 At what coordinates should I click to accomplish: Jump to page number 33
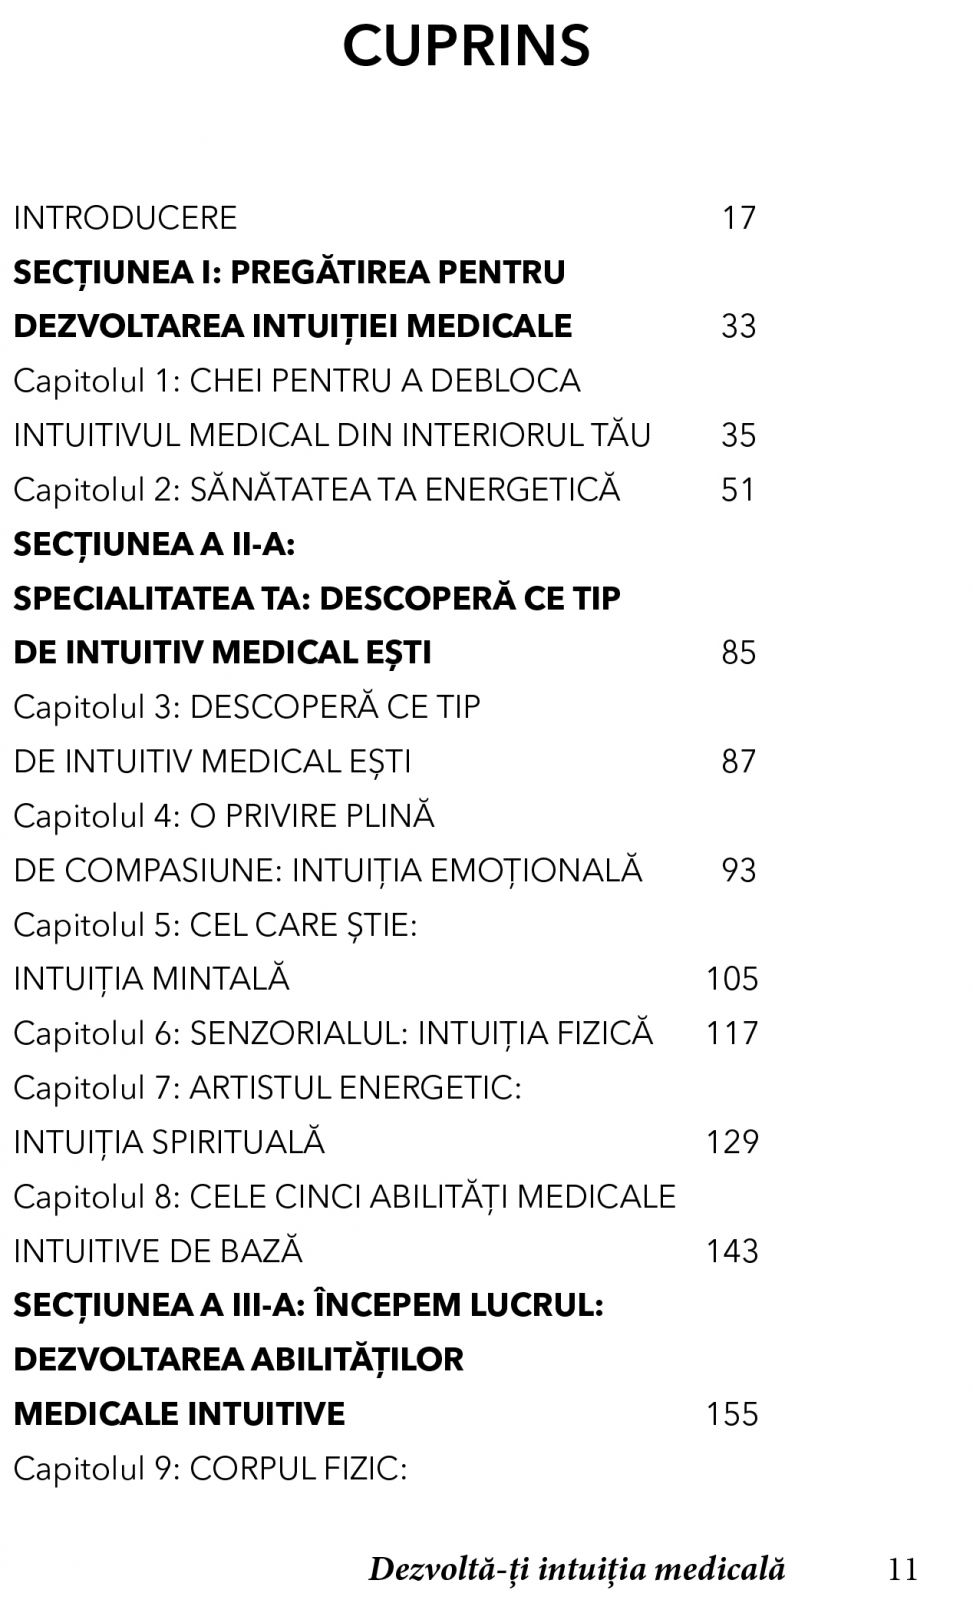tap(738, 326)
